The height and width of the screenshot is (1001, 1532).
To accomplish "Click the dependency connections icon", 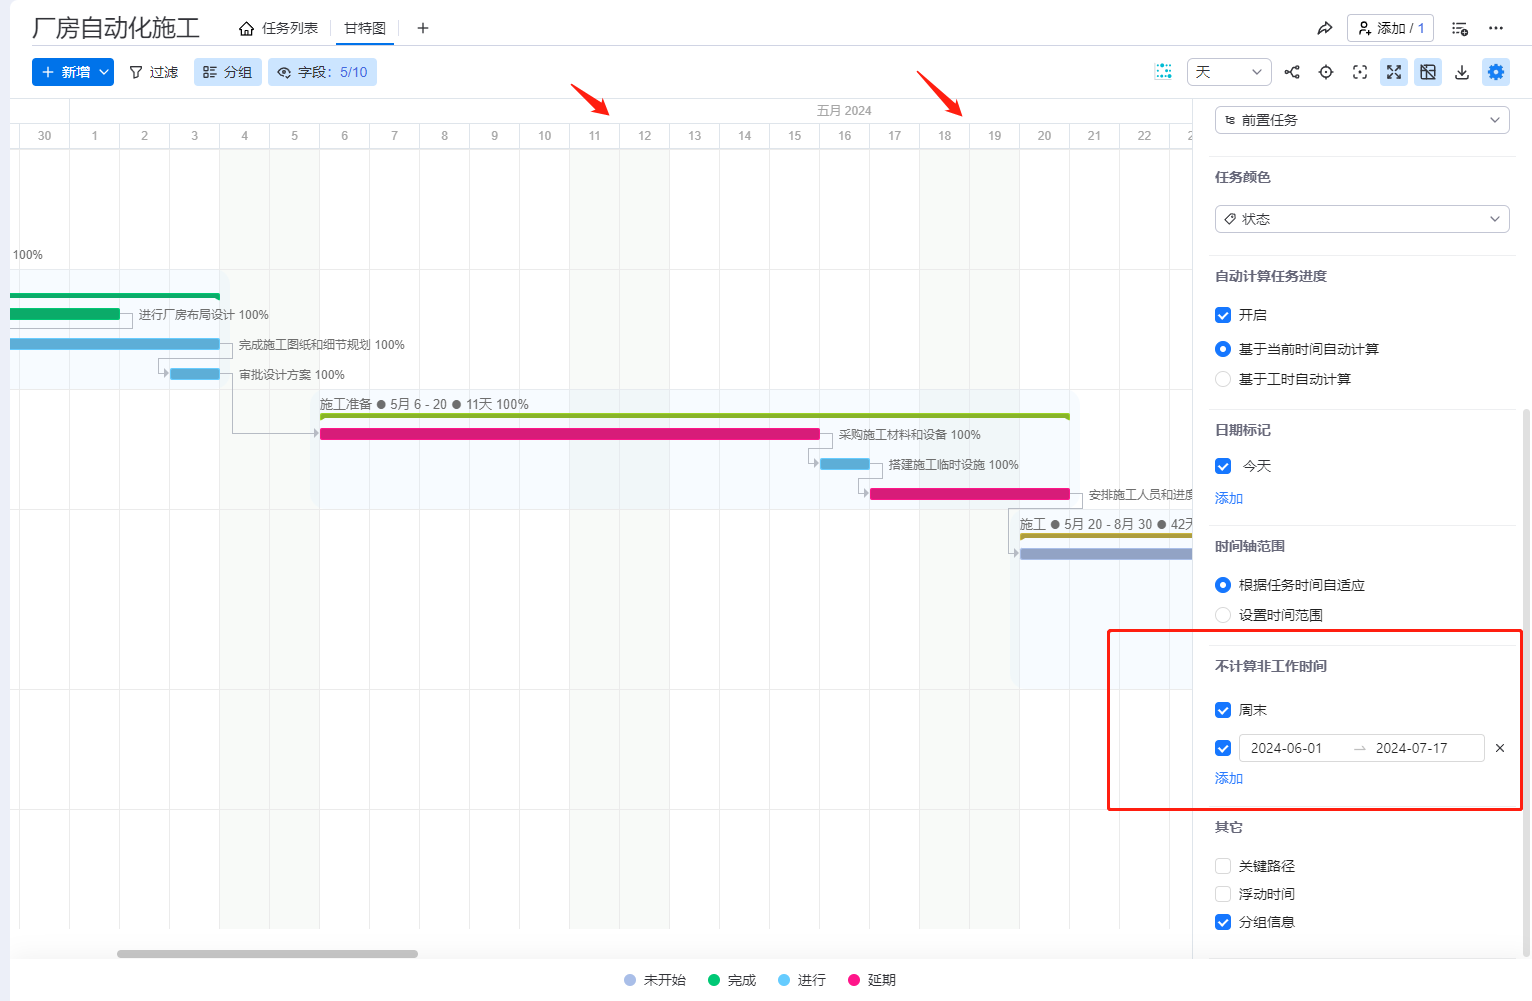I will pyautogui.click(x=1292, y=72).
